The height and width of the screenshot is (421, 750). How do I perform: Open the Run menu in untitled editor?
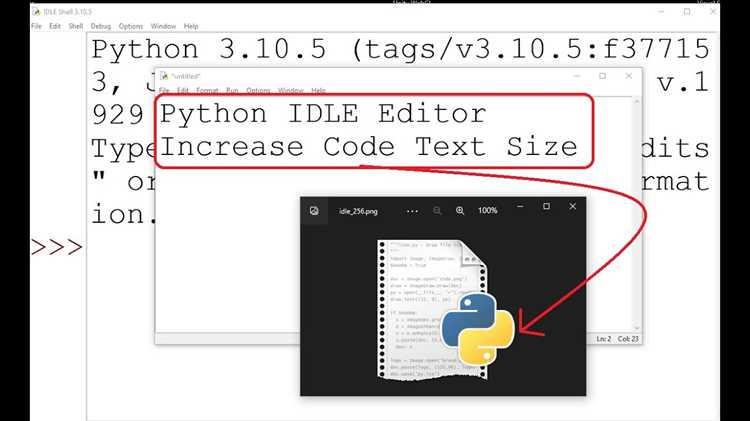pos(232,90)
